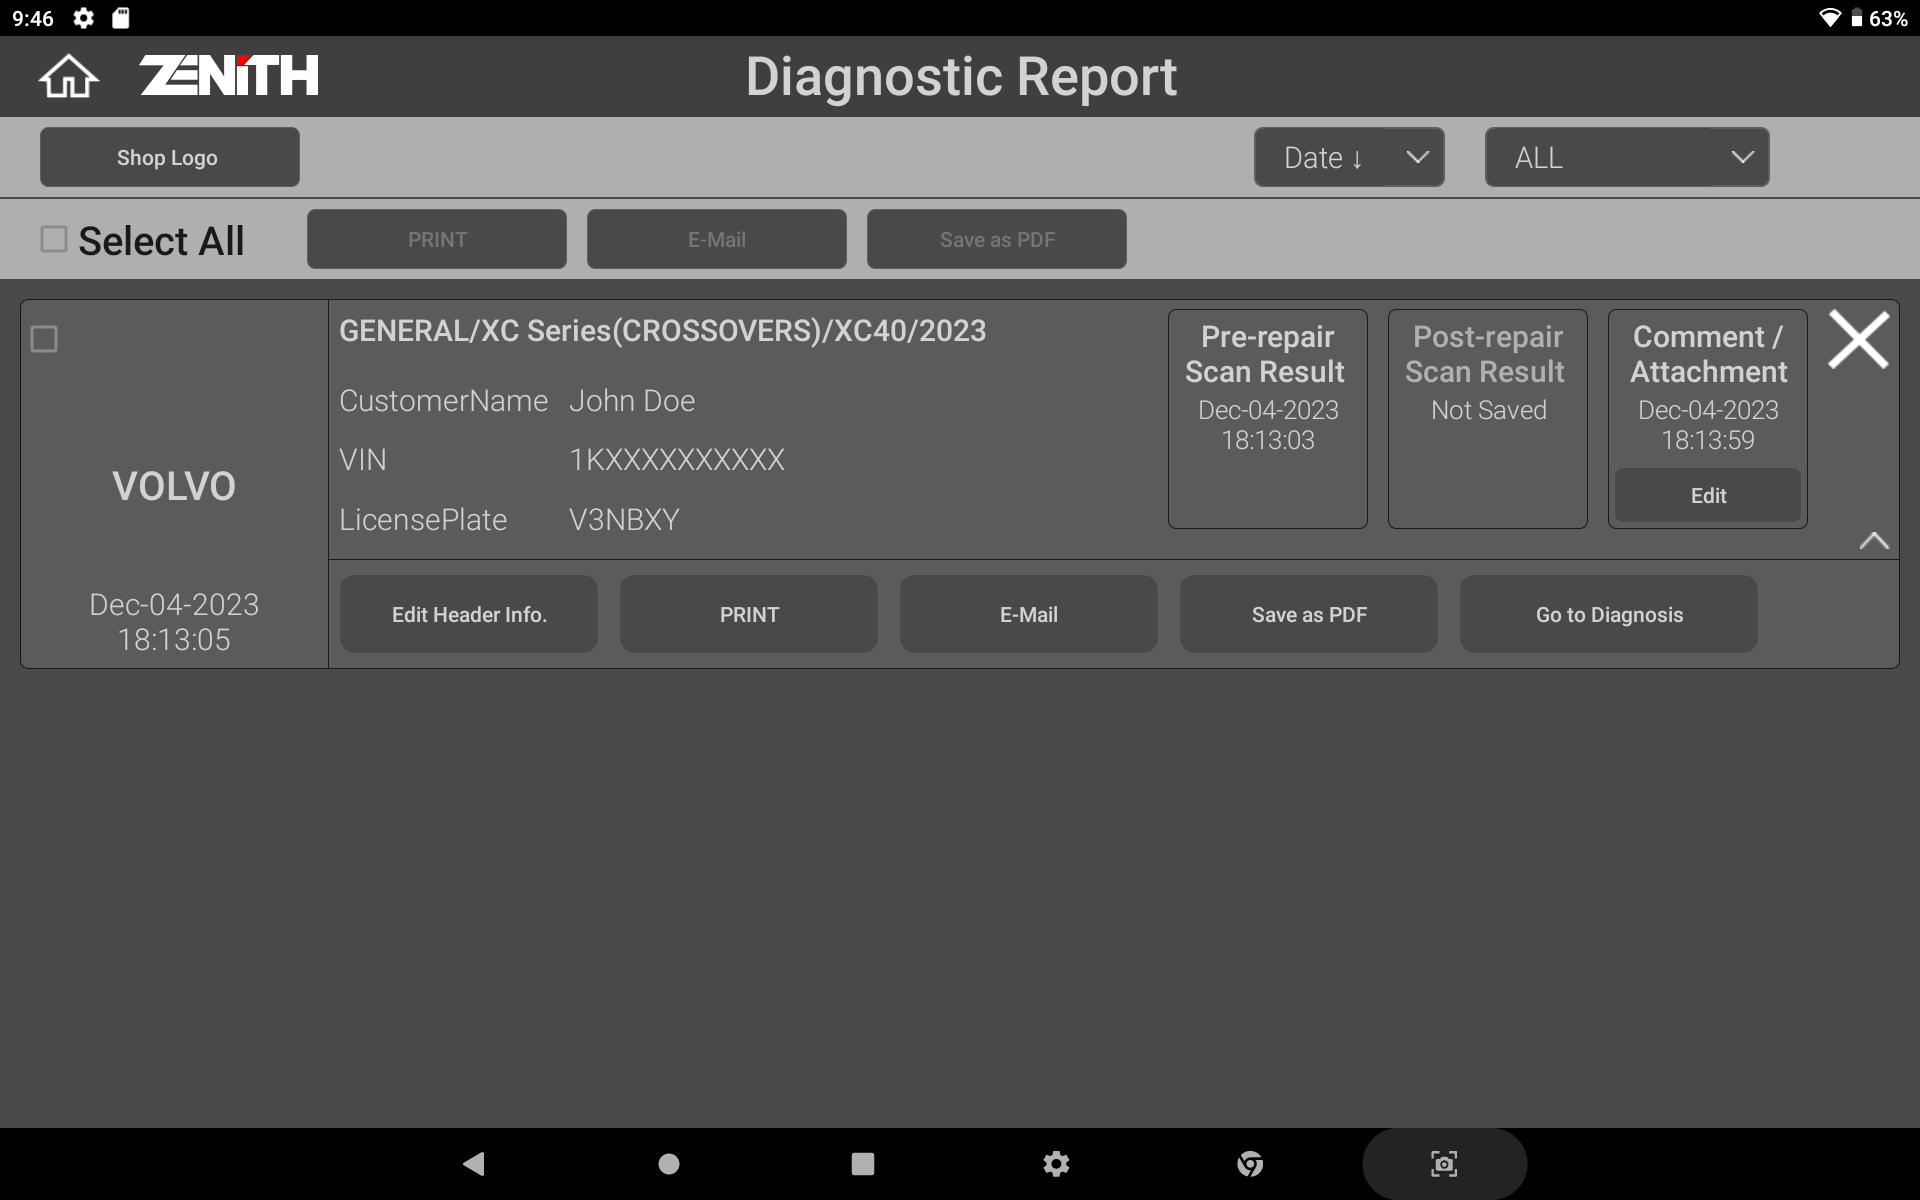The image size is (1920, 1200).
Task: Tap the Android back navigation icon
Action: pos(474,1163)
